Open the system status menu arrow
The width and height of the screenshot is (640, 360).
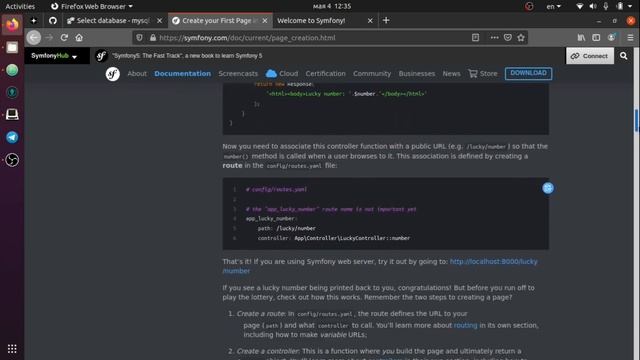(630, 6)
